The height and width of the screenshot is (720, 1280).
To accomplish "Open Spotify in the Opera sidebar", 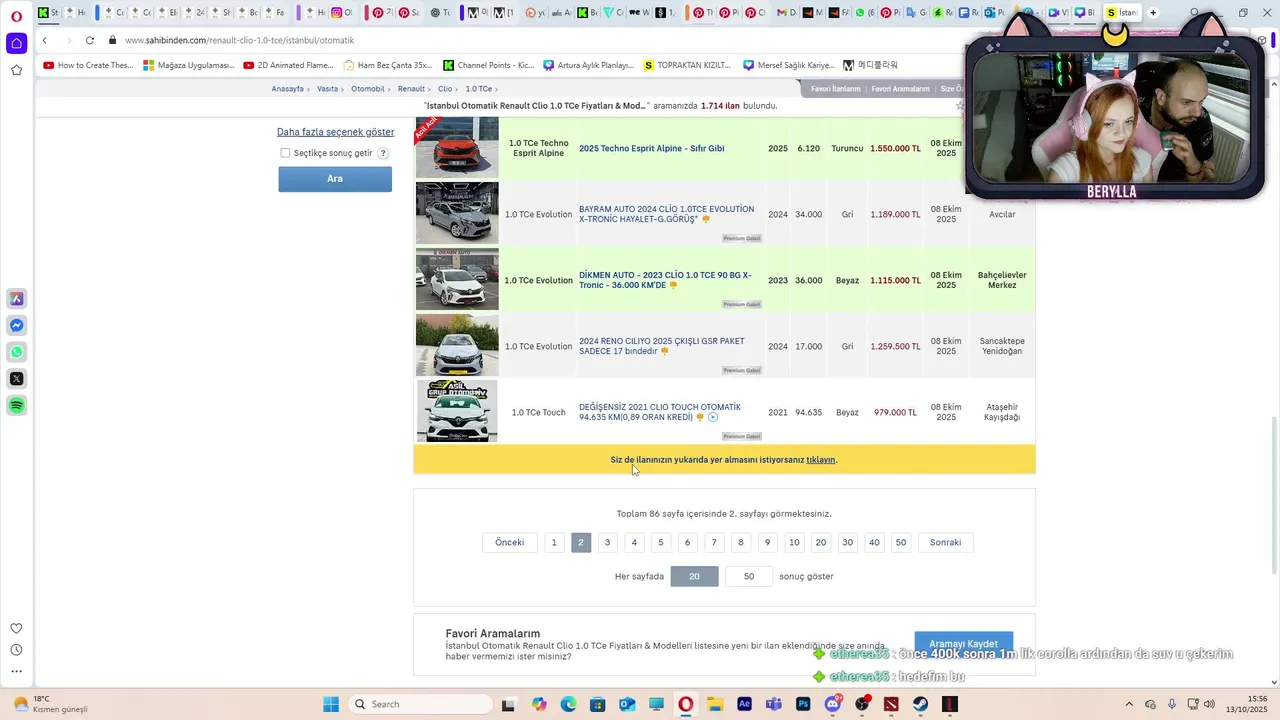I will [17, 406].
